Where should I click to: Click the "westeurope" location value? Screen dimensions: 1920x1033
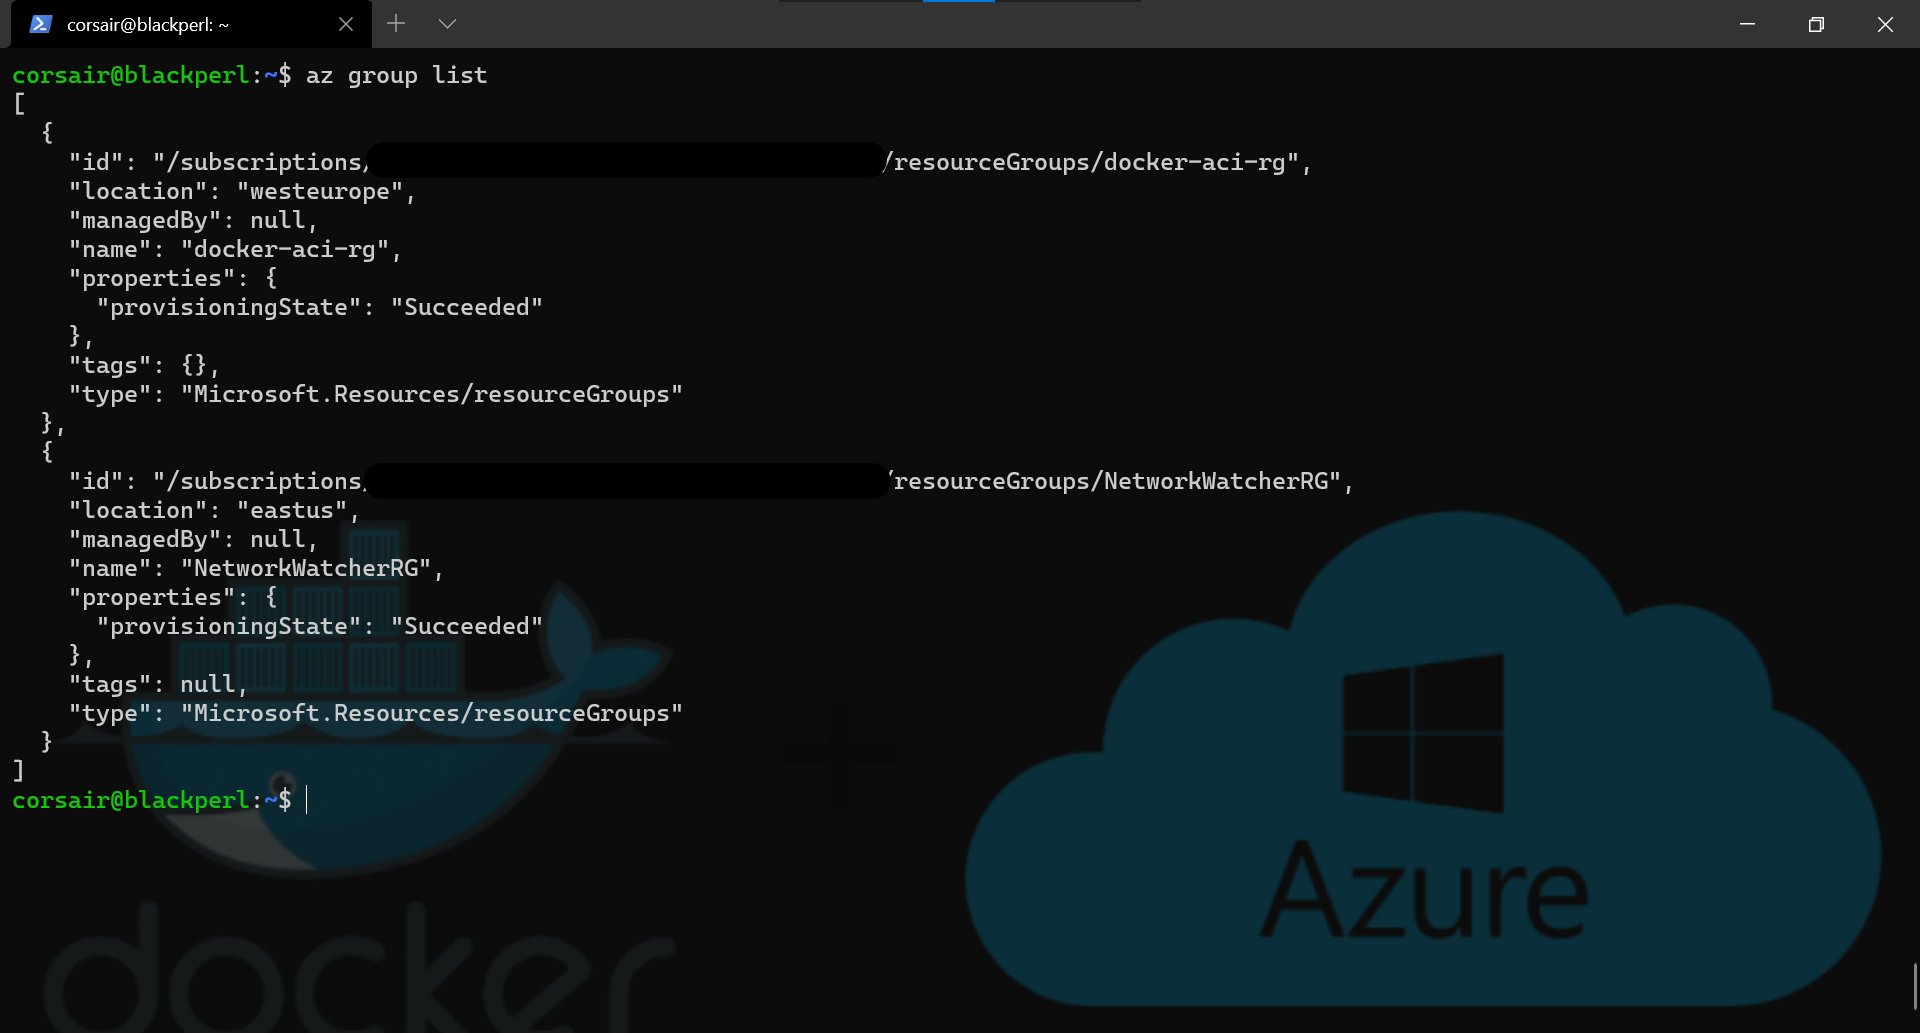pyautogui.click(x=320, y=192)
